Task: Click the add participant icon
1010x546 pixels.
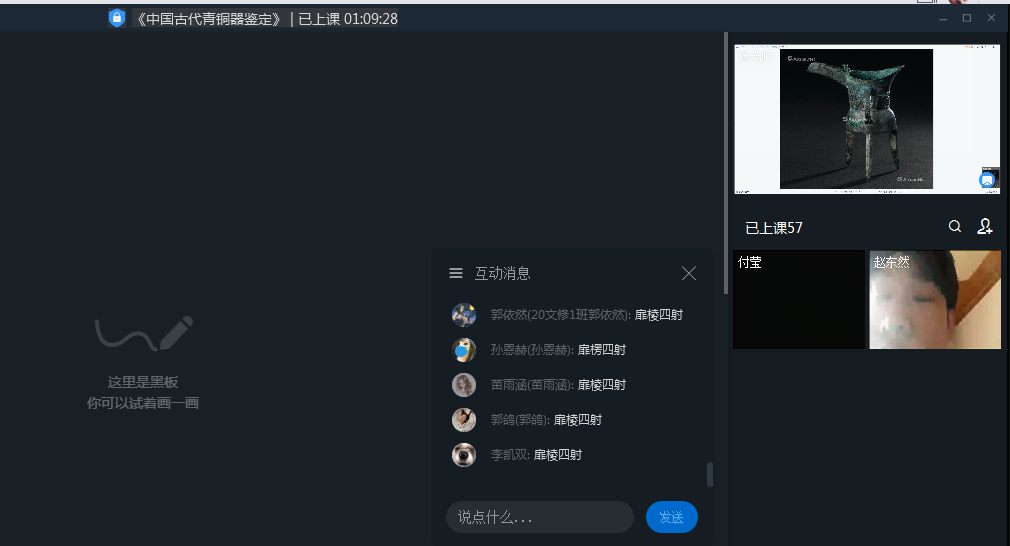Action: coord(984,226)
